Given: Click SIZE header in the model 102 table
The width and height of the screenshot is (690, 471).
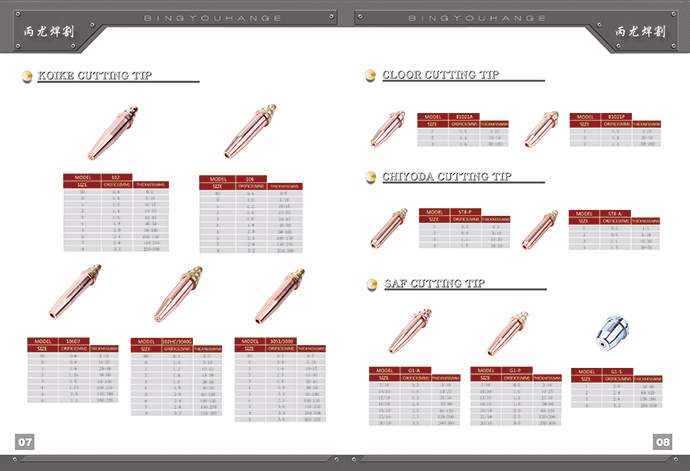Looking at the screenshot, I should click(82, 185).
